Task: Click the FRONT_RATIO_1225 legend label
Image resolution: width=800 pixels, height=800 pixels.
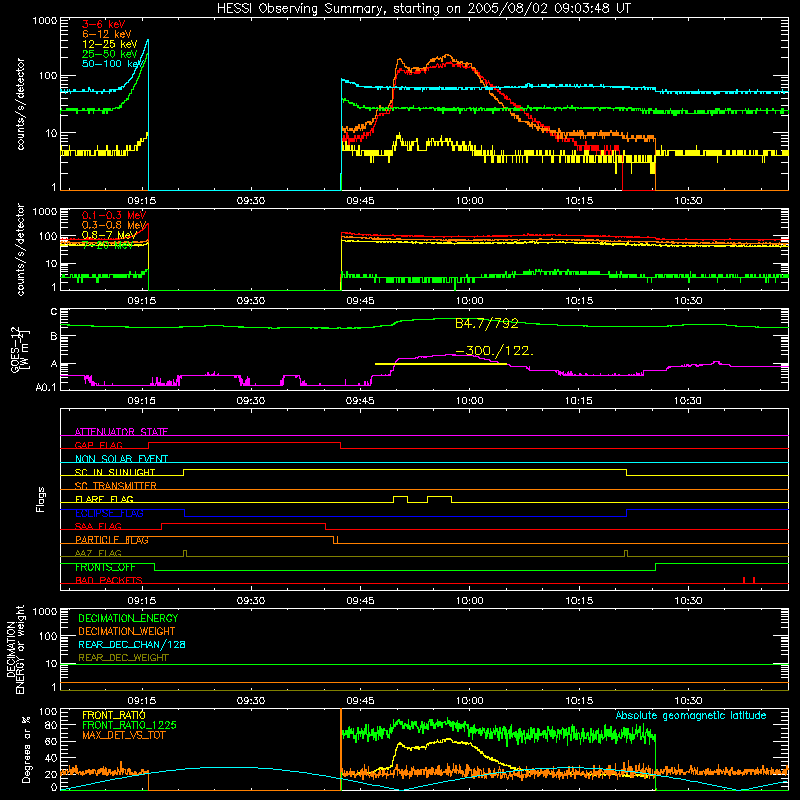Action: pyautogui.click(x=130, y=725)
